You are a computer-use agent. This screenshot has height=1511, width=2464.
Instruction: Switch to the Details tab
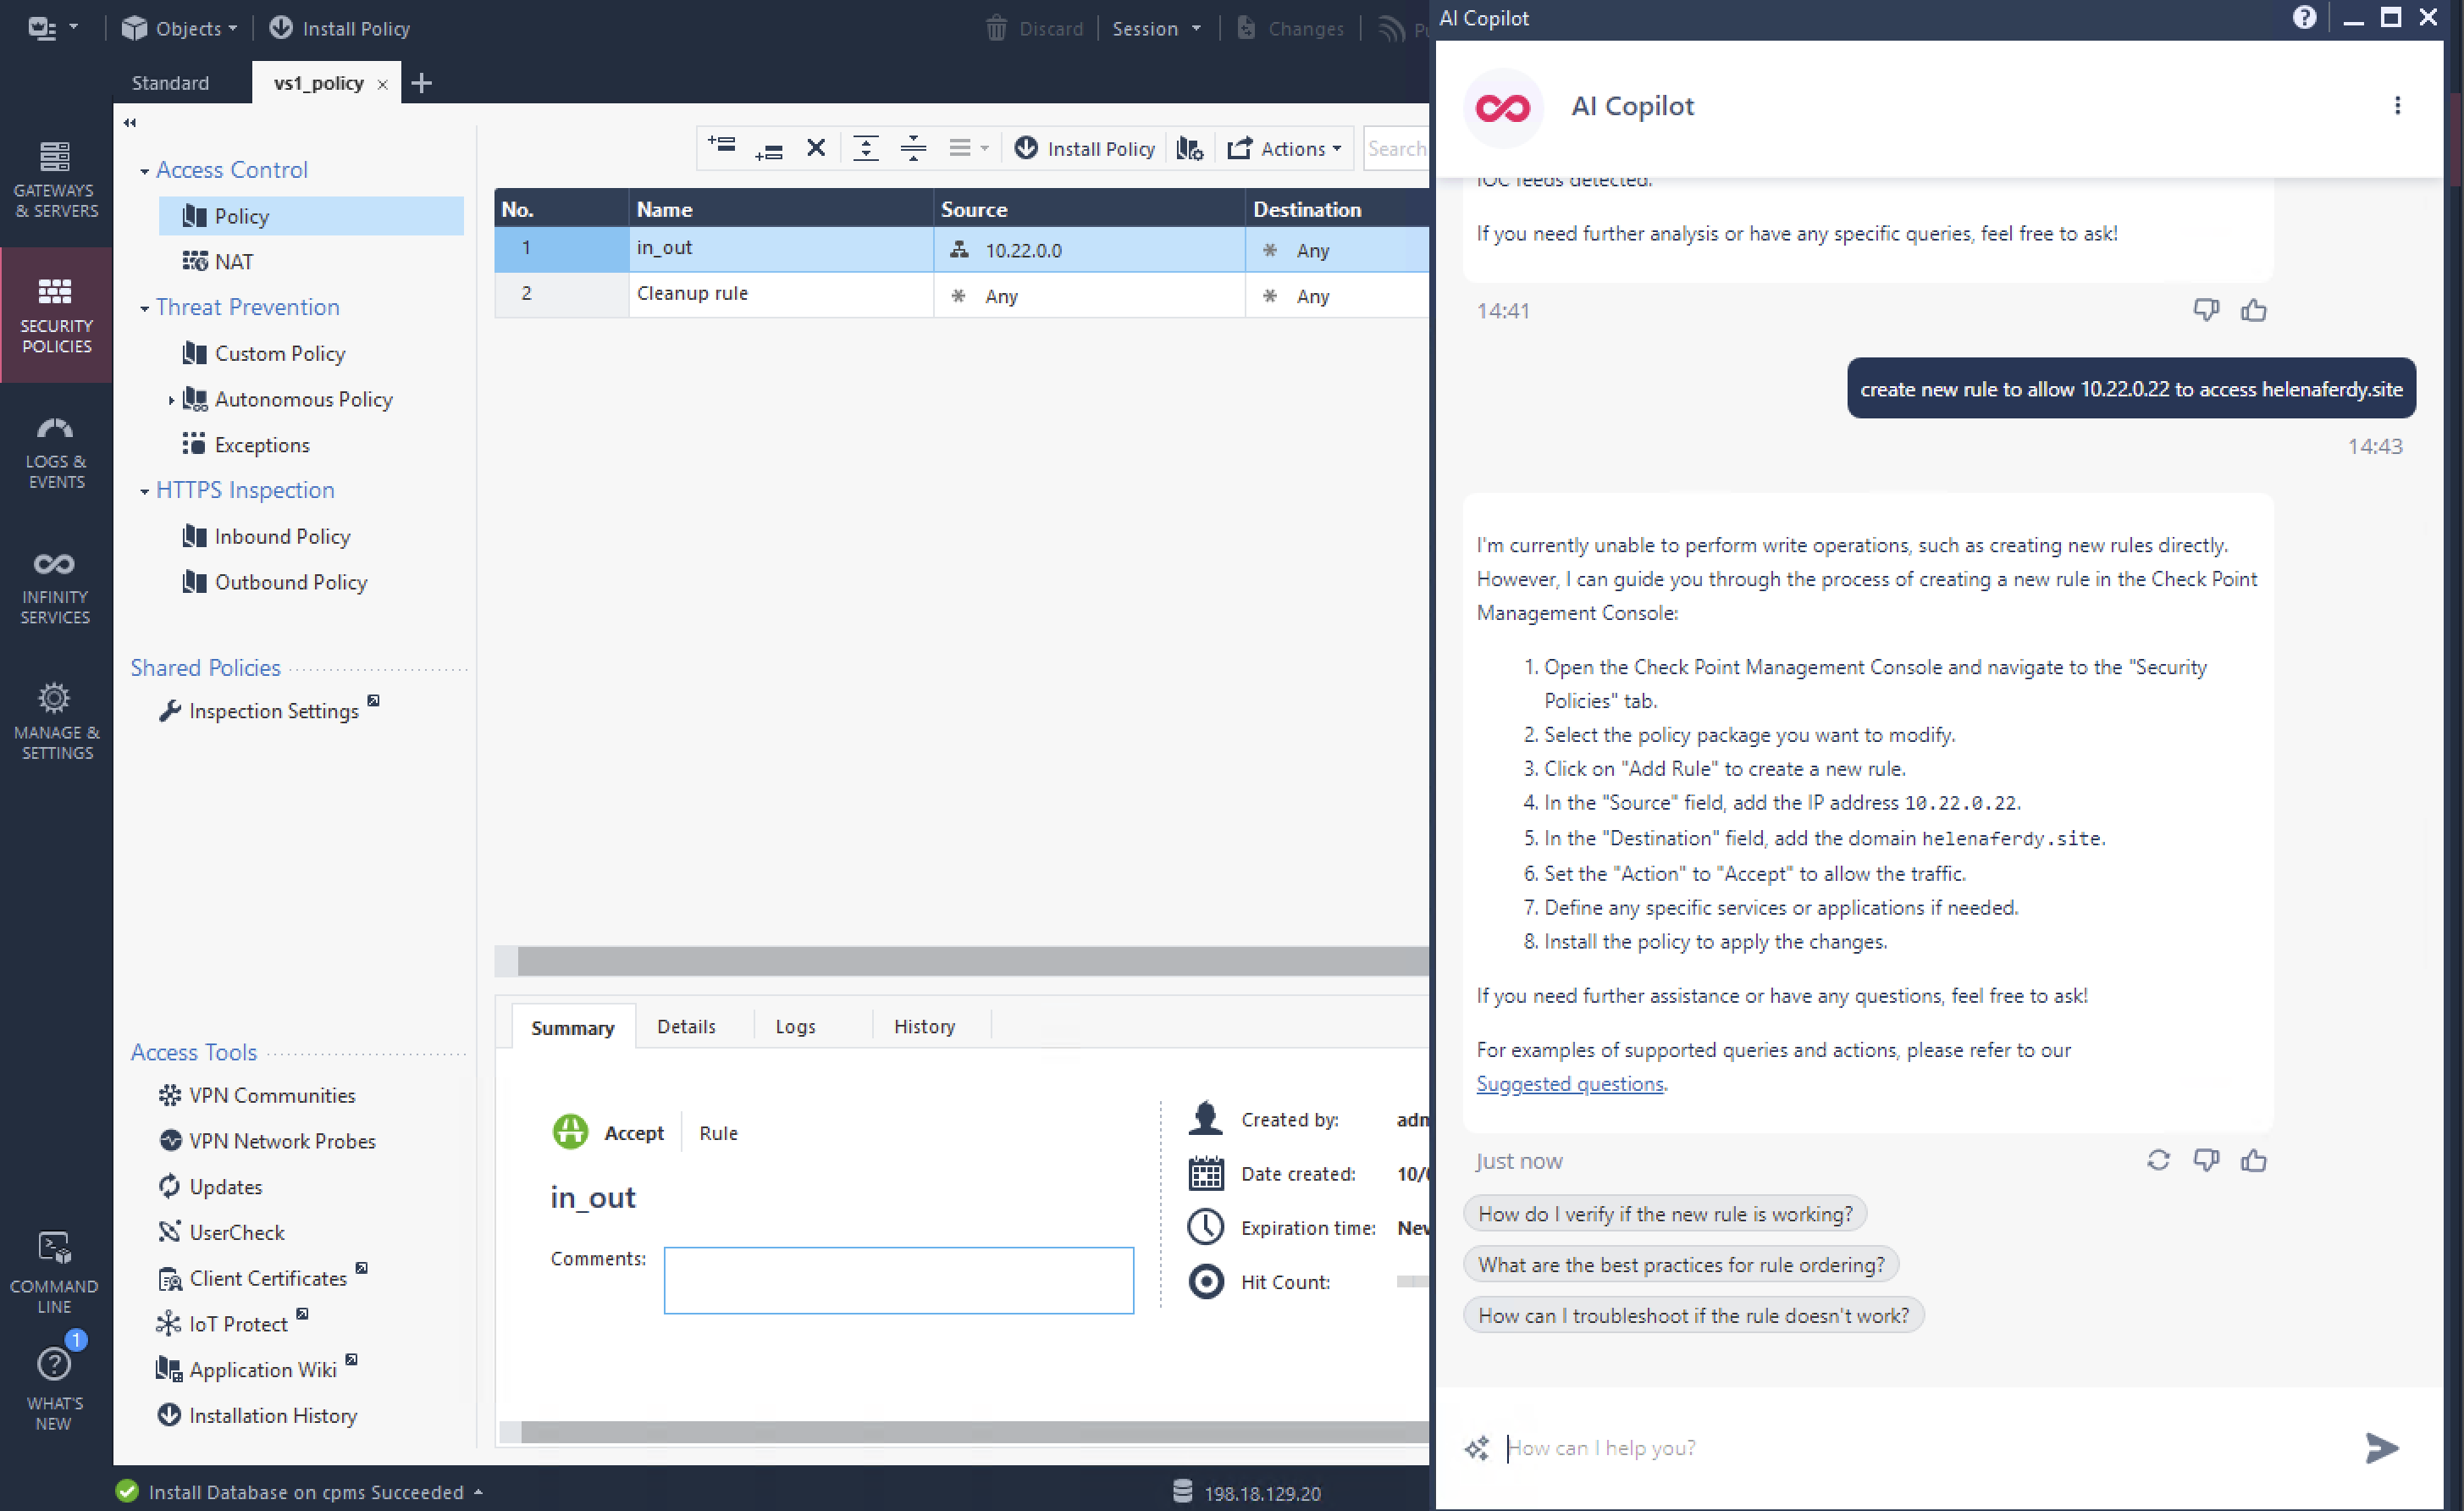coord(686,1026)
